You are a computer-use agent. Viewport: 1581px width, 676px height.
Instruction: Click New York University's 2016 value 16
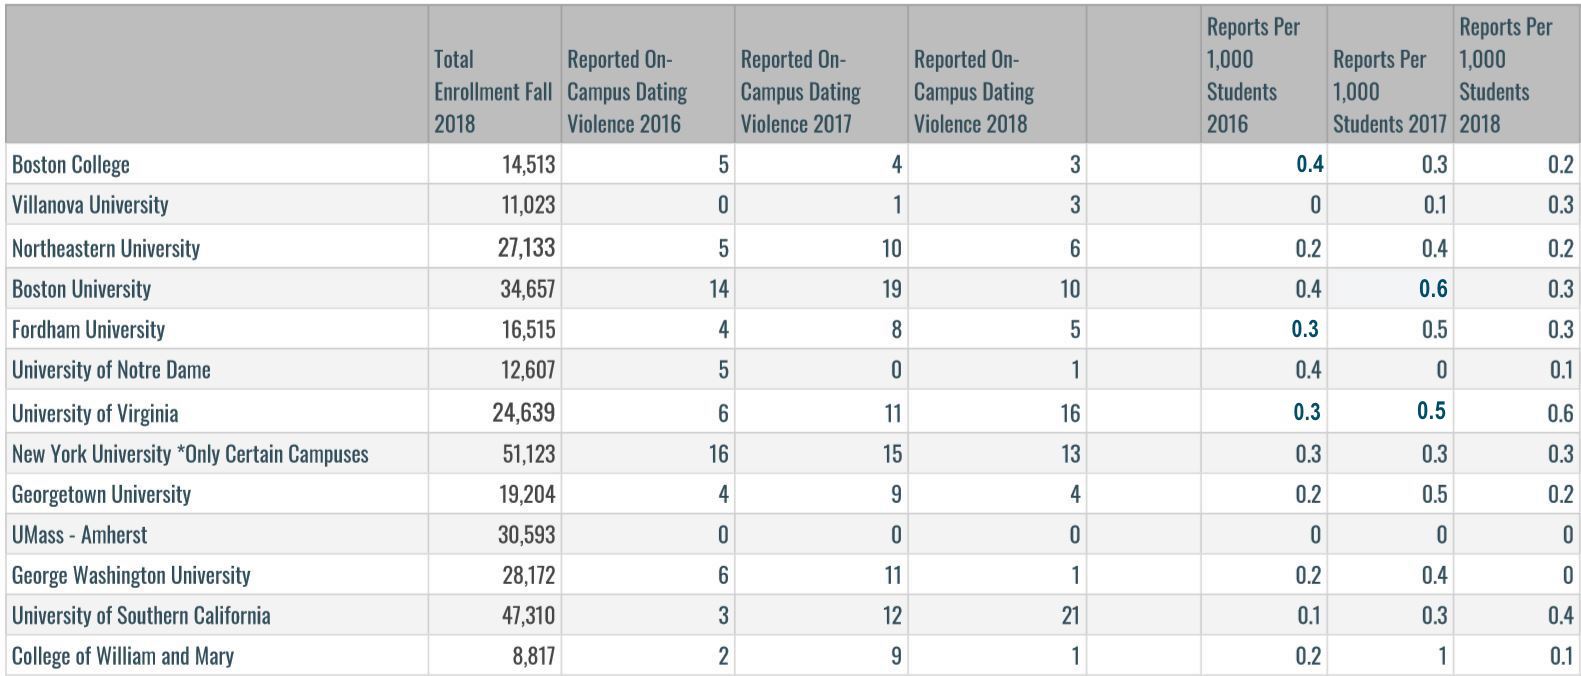(x=718, y=454)
